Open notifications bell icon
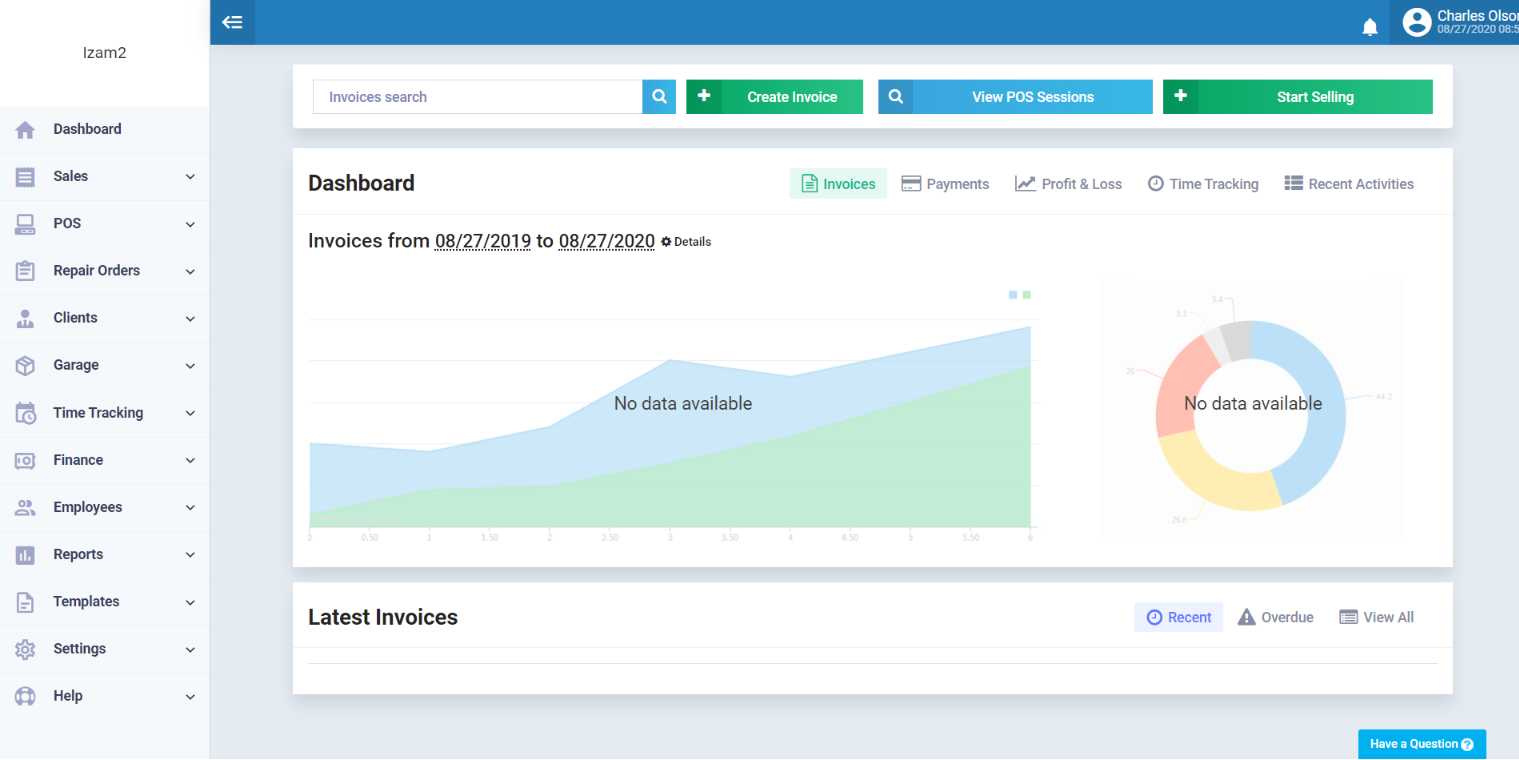Image resolution: width=1519 pixels, height=760 pixels. click(x=1370, y=27)
